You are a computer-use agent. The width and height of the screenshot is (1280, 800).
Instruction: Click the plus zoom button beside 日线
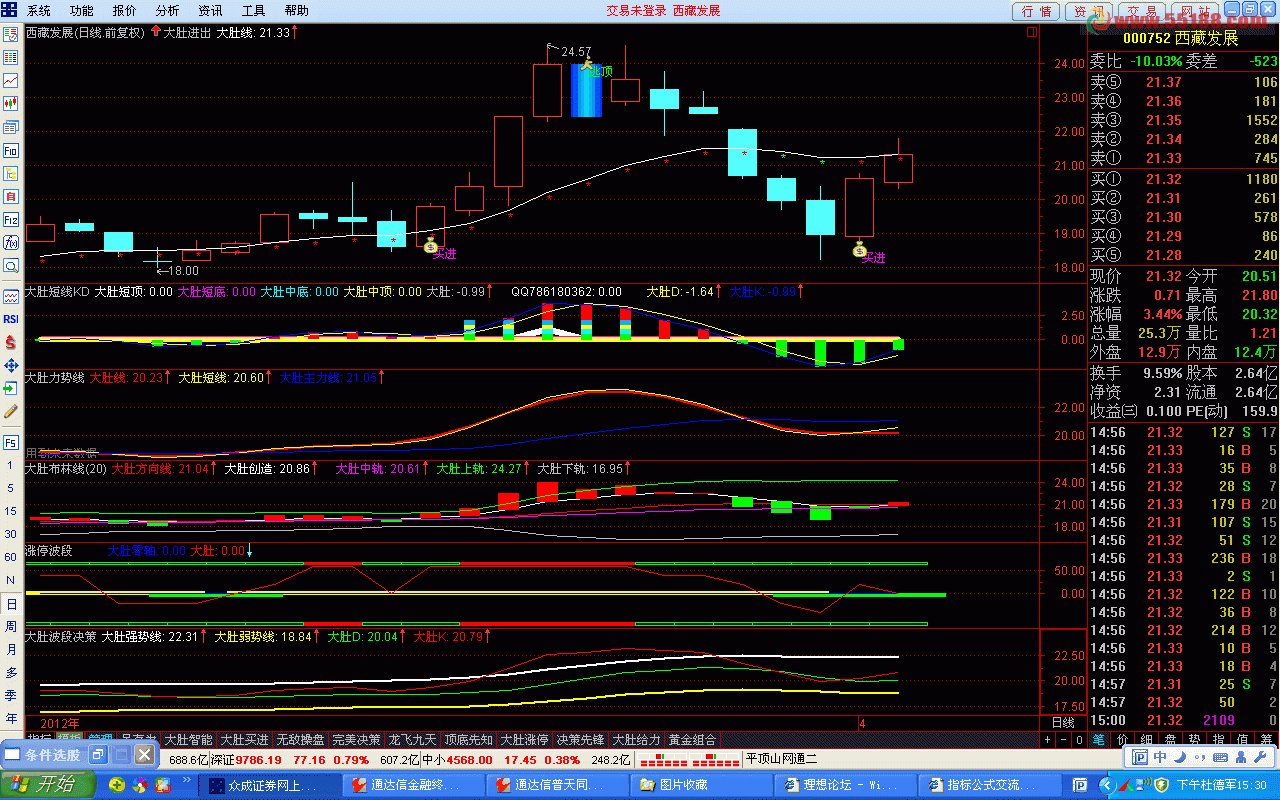[x=1047, y=740]
